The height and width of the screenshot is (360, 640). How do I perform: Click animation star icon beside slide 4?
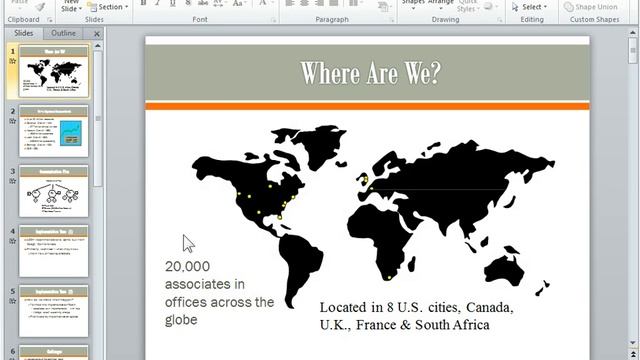[13, 241]
